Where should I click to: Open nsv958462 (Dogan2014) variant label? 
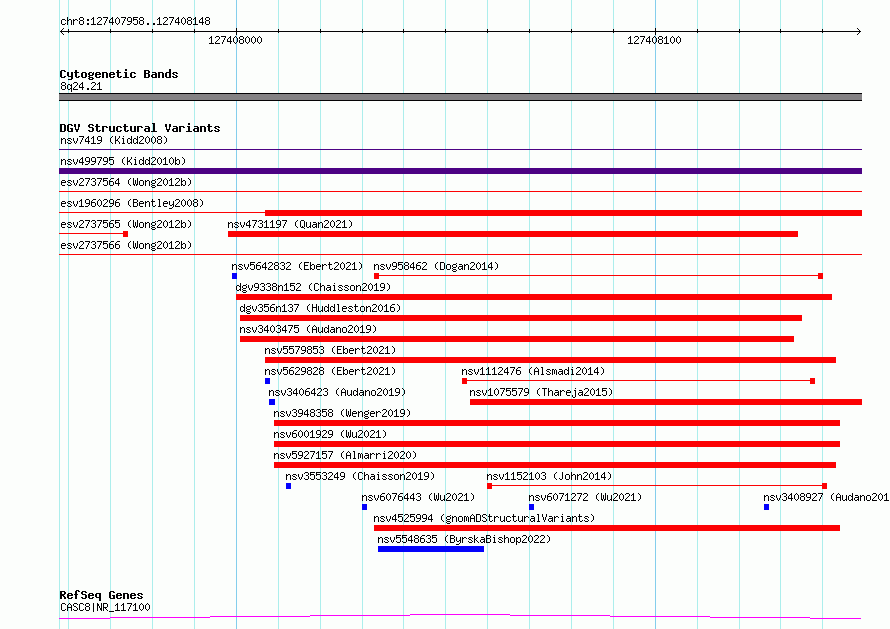coord(436,266)
